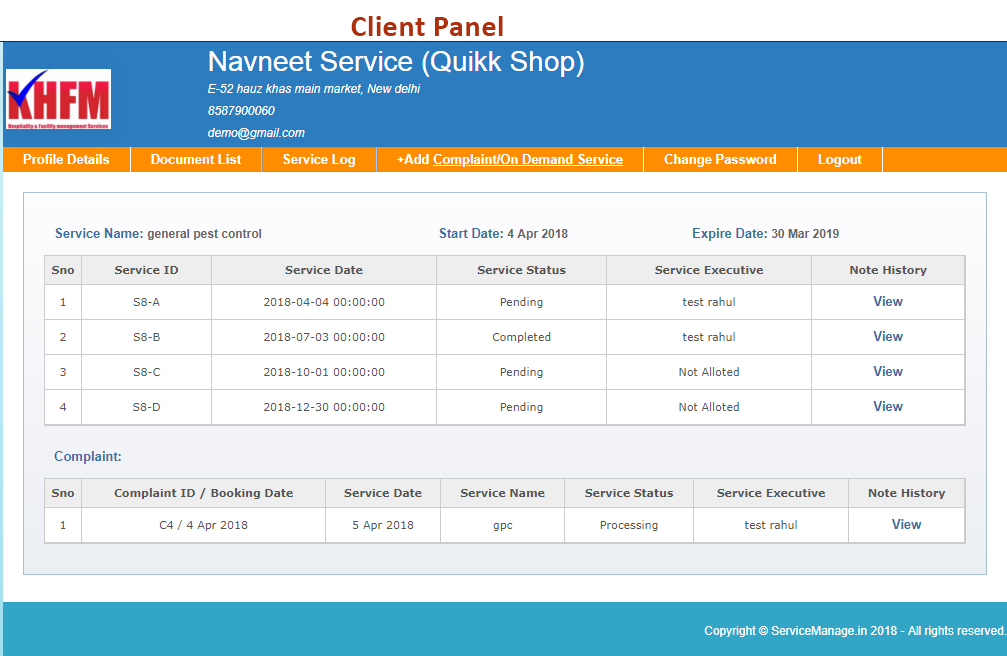This screenshot has height=656, width=1007.
Task: Click the phone number 8587900060
Action: (241, 110)
